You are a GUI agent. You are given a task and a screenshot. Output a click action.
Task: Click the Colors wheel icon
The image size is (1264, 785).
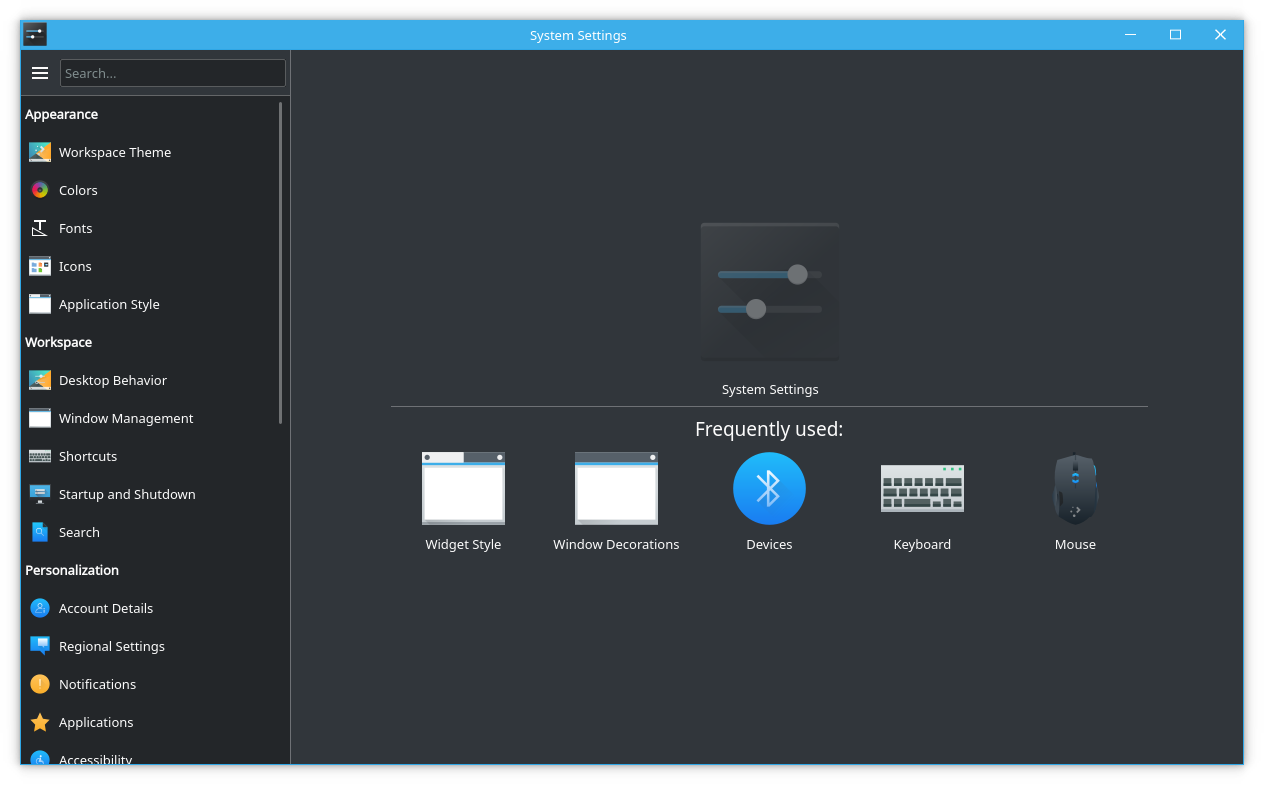[x=40, y=190]
